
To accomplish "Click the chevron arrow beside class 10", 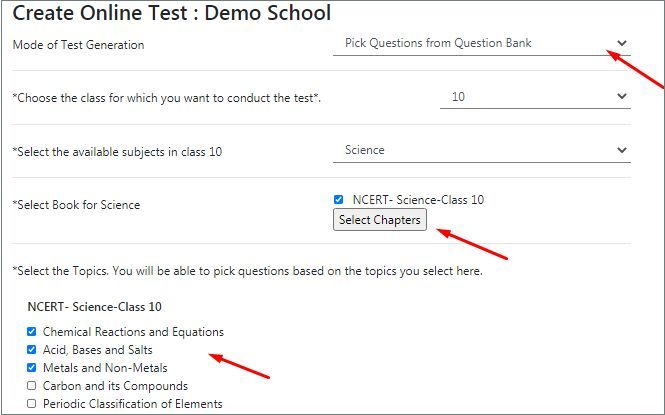I will pyautogui.click(x=622, y=96).
